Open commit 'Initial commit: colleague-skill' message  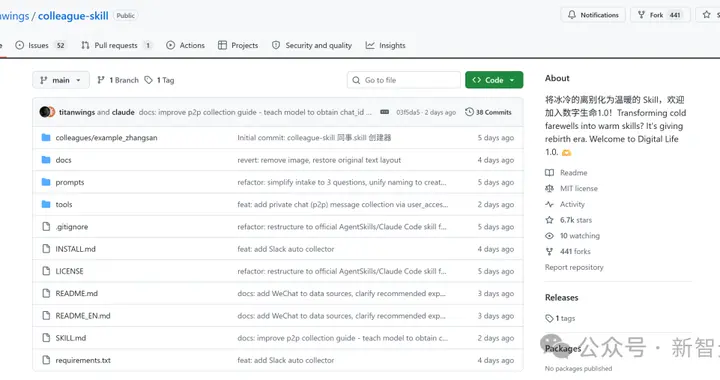314,138
